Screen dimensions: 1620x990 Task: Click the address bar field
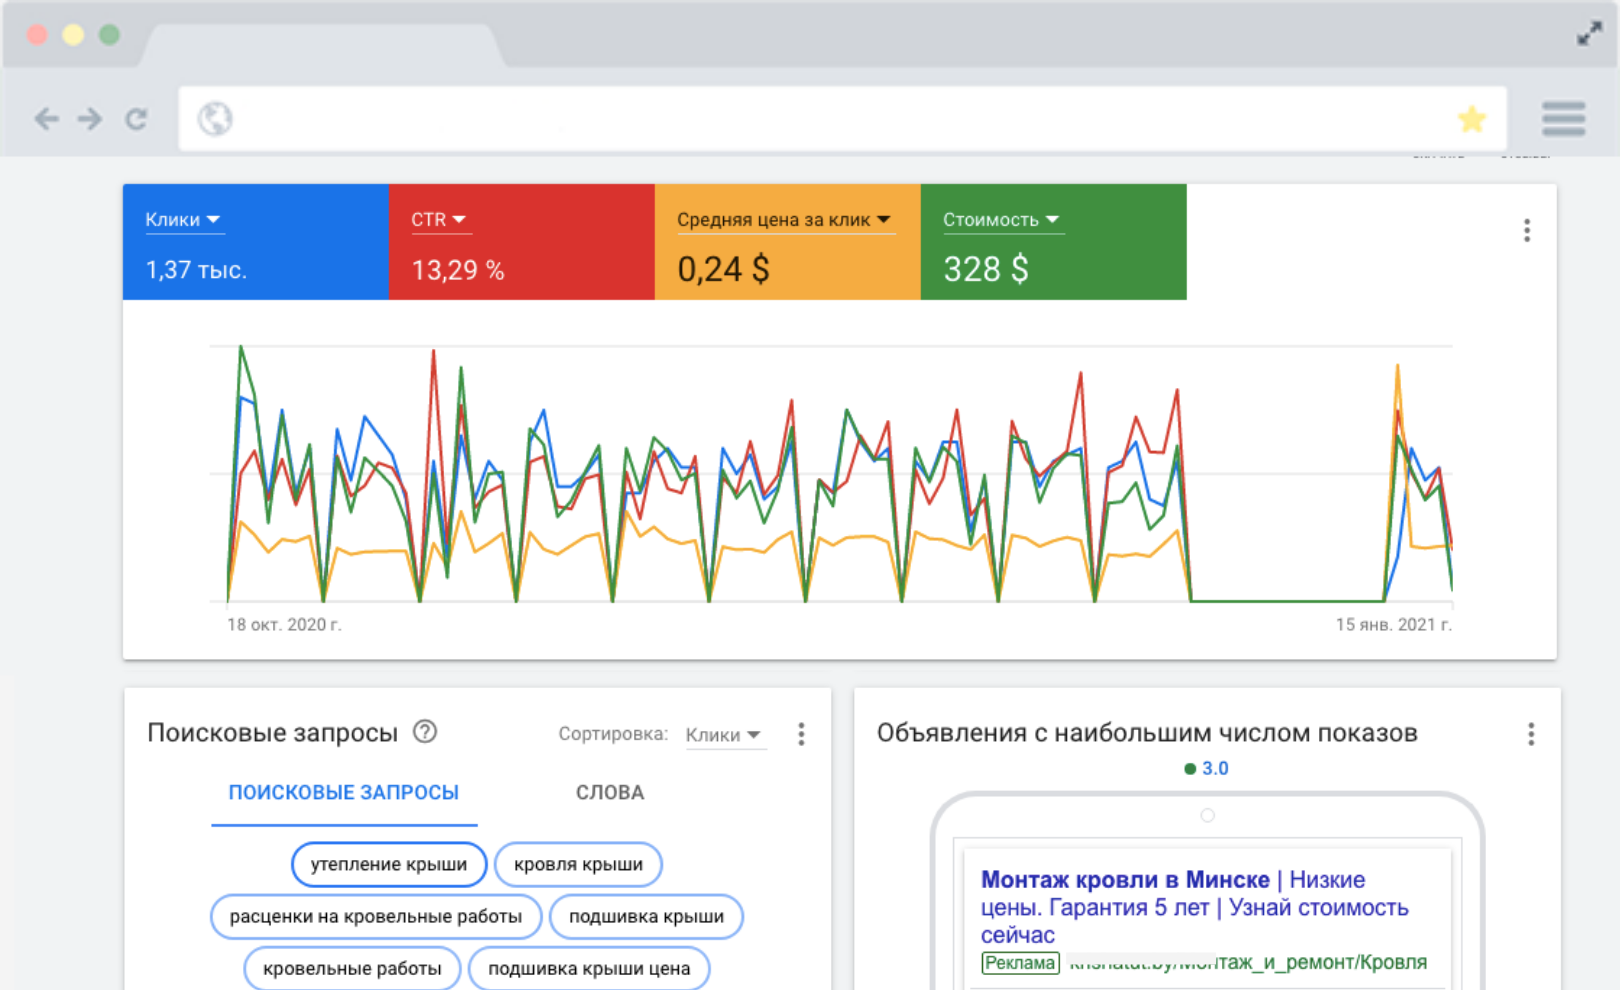coord(842,119)
